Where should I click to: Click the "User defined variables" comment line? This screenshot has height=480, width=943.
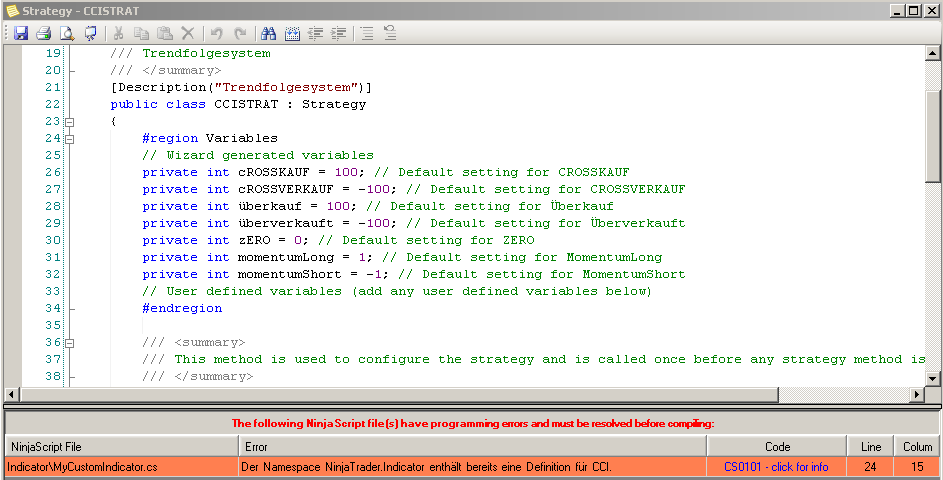tap(397, 291)
